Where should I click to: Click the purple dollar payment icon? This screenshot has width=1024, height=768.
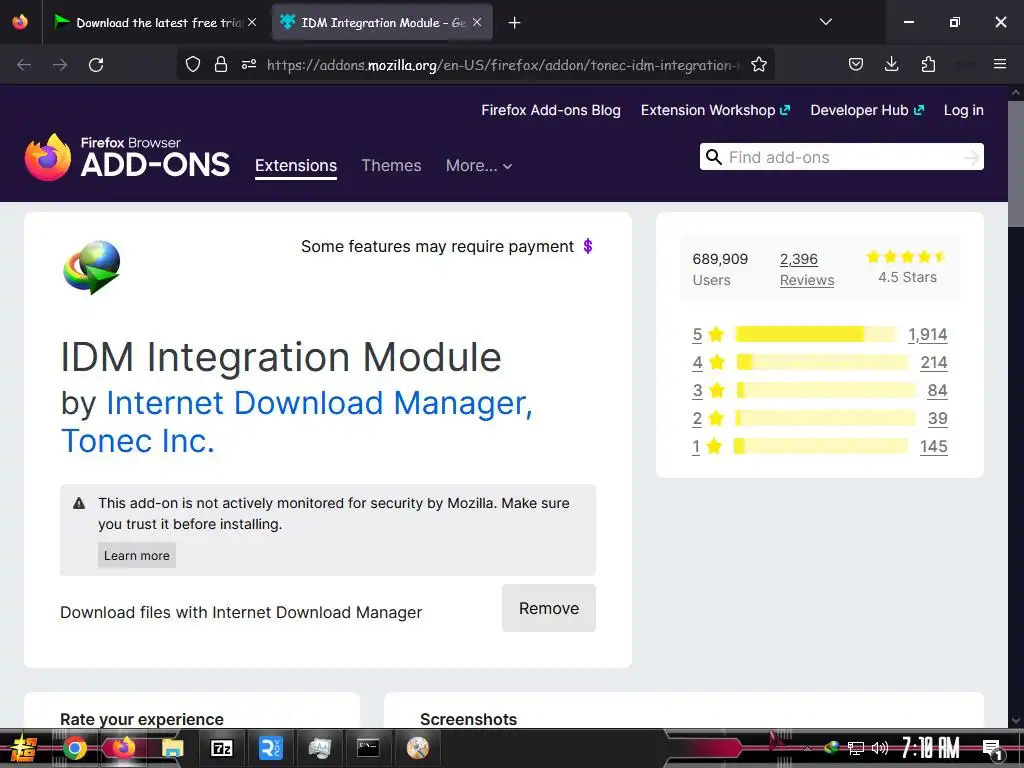tap(588, 246)
